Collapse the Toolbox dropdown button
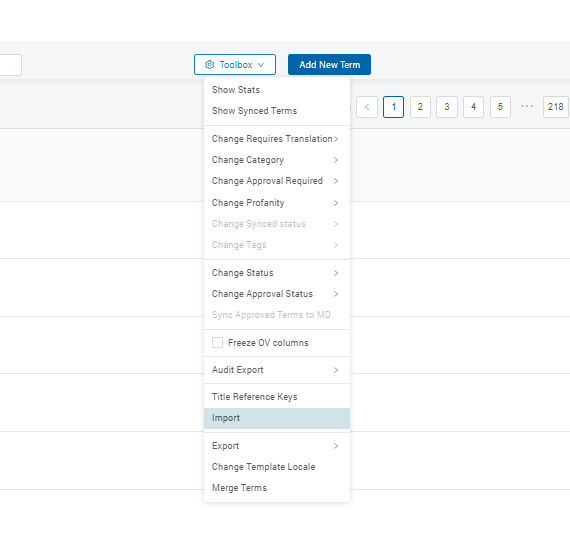This screenshot has height=545, width=570. [x=235, y=65]
